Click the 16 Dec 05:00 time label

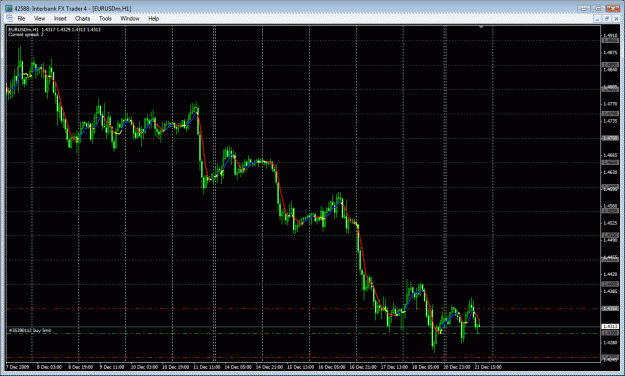332,367
